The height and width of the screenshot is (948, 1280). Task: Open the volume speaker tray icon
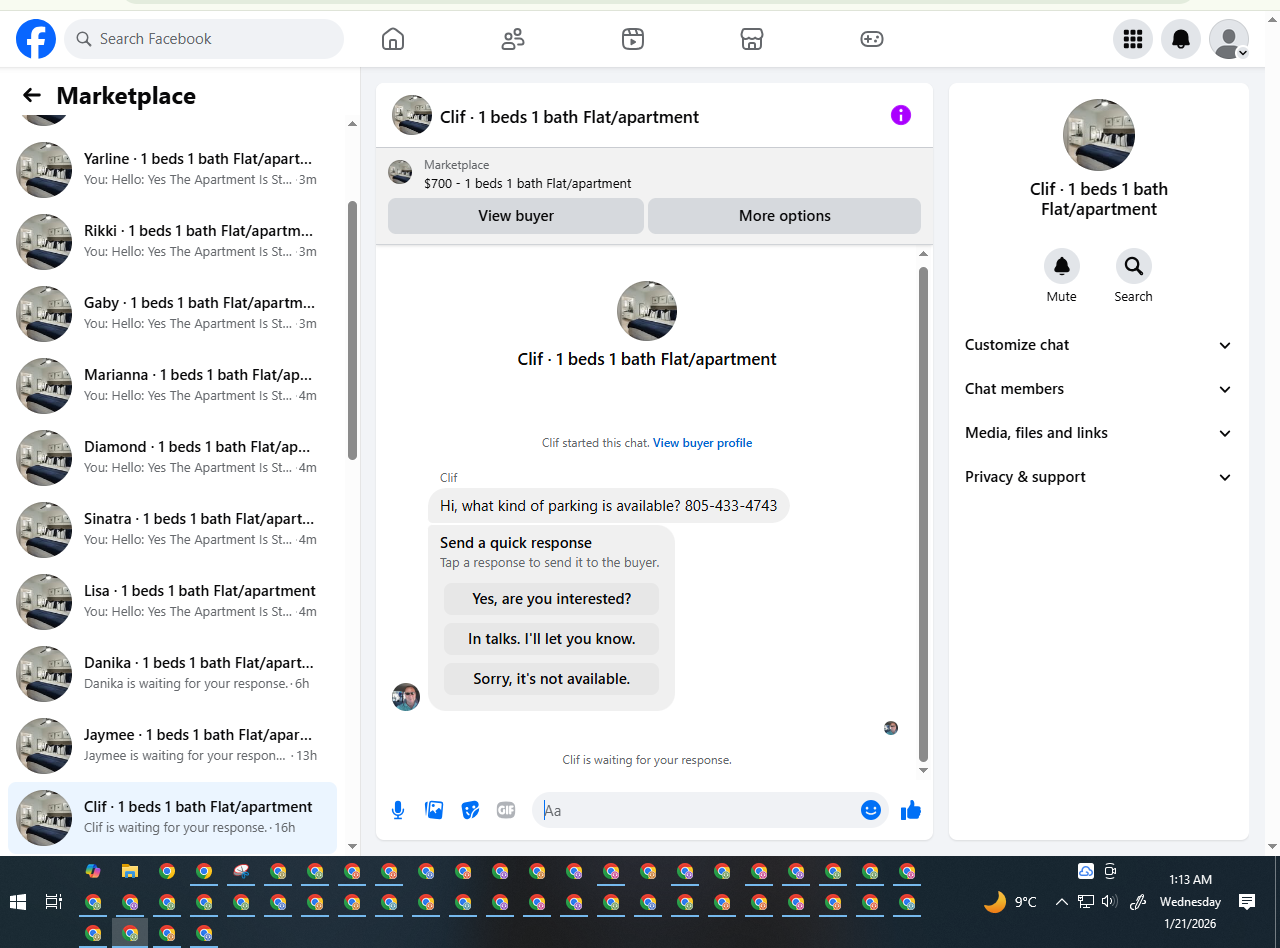coord(1109,902)
